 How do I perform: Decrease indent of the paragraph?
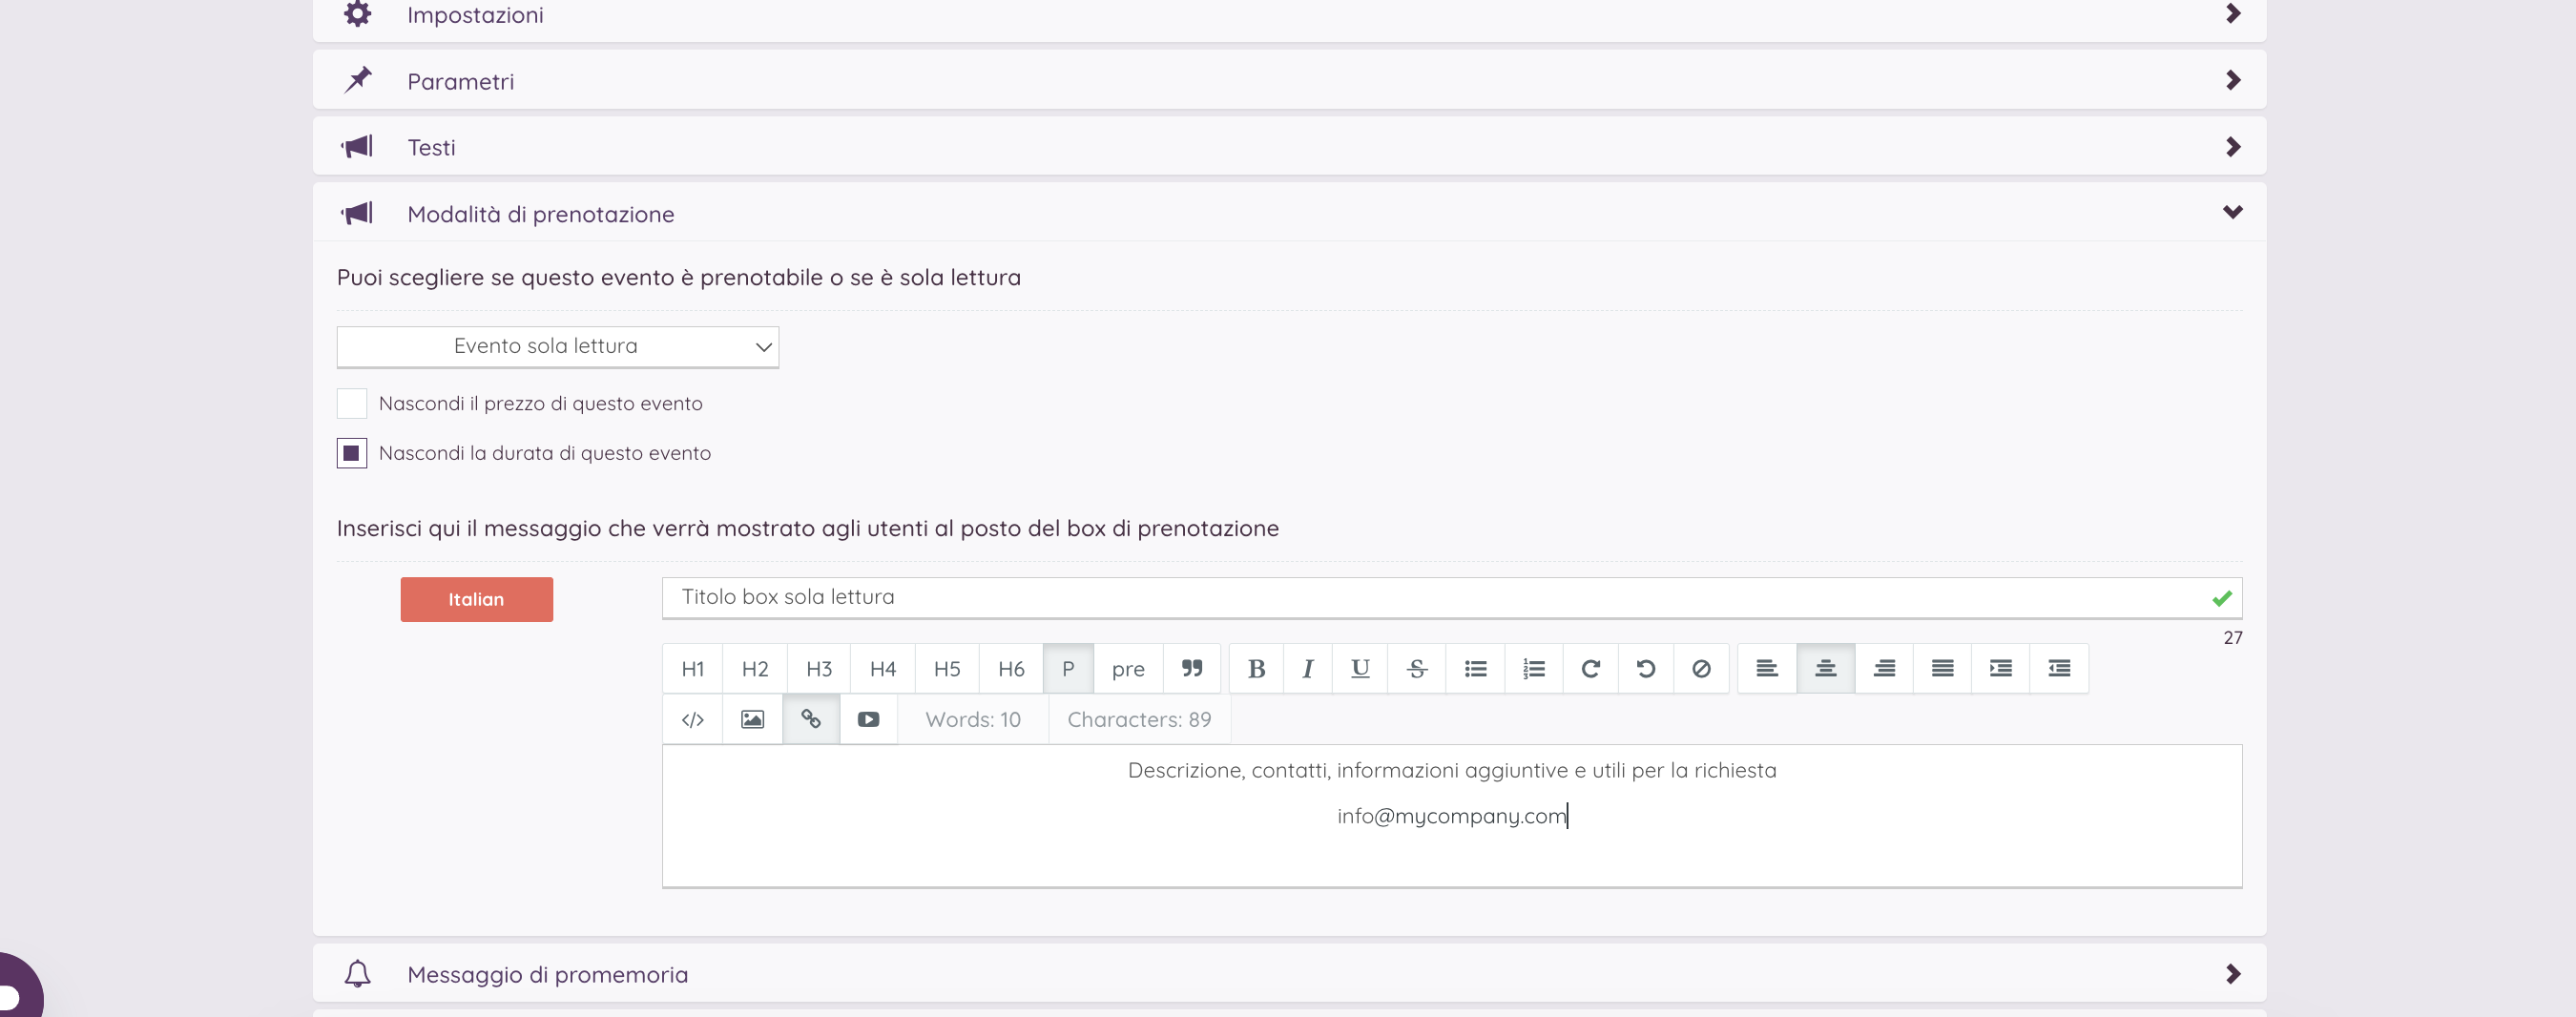click(x=2059, y=668)
